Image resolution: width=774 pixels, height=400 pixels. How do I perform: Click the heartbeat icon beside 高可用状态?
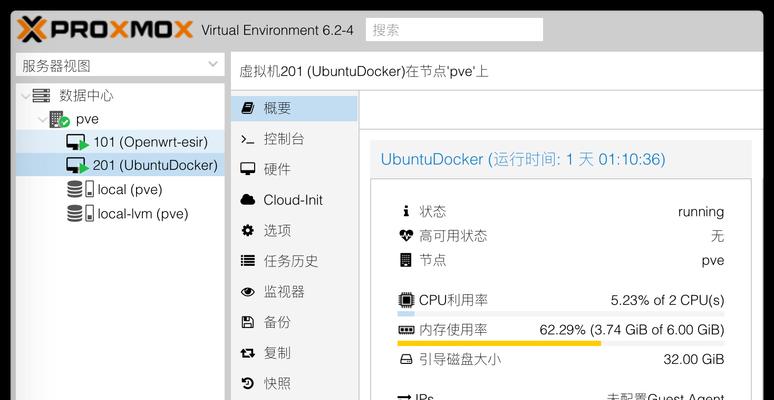406,236
